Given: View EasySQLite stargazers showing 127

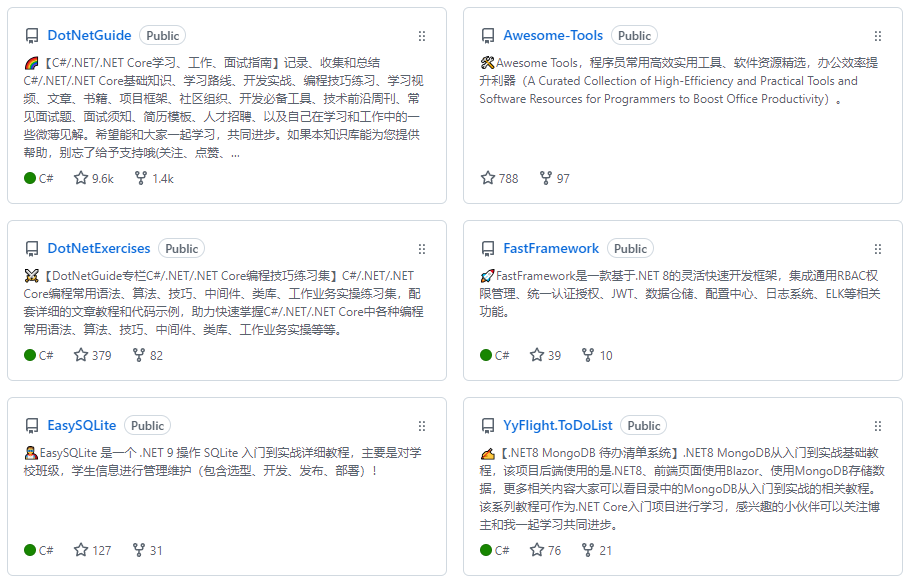Looking at the screenshot, I should coord(93,550).
